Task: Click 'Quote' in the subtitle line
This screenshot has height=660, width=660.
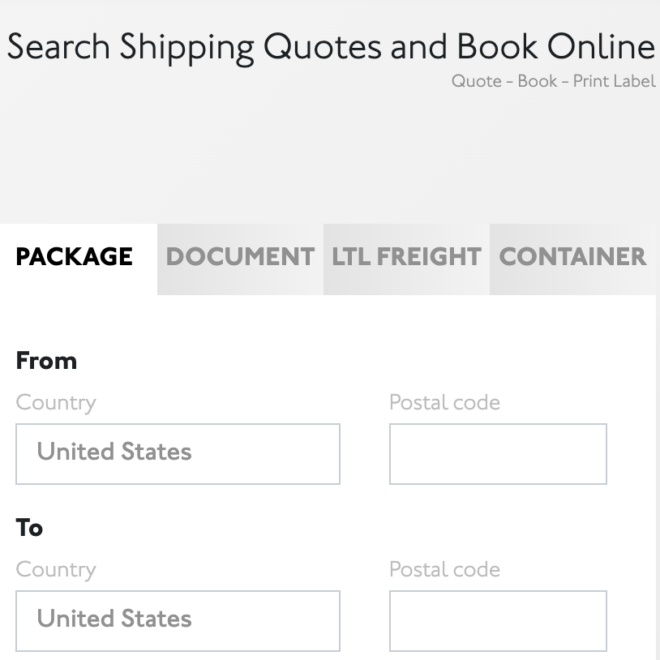Action: pyautogui.click(x=476, y=82)
